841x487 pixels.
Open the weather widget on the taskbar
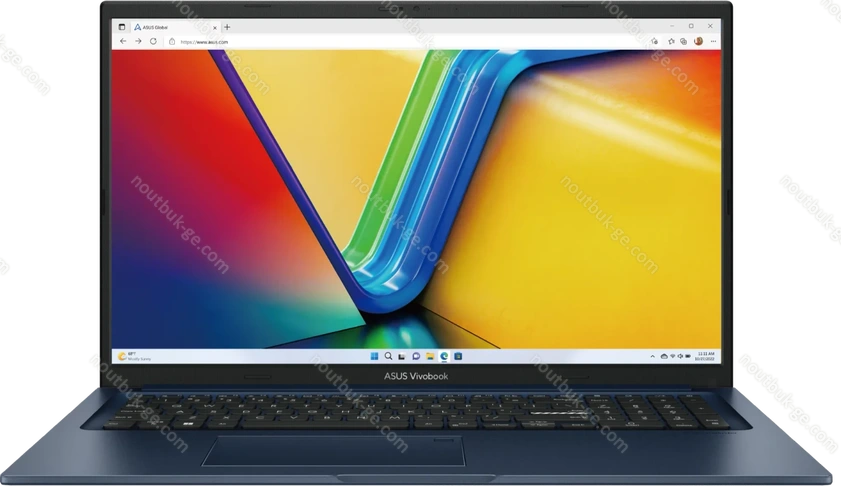(x=133, y=355)
